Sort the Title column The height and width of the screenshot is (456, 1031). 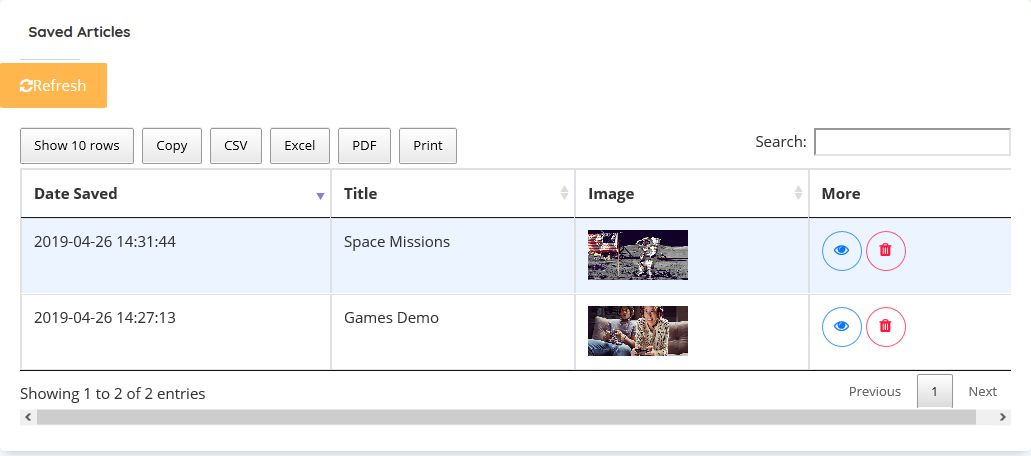point(564,194)
